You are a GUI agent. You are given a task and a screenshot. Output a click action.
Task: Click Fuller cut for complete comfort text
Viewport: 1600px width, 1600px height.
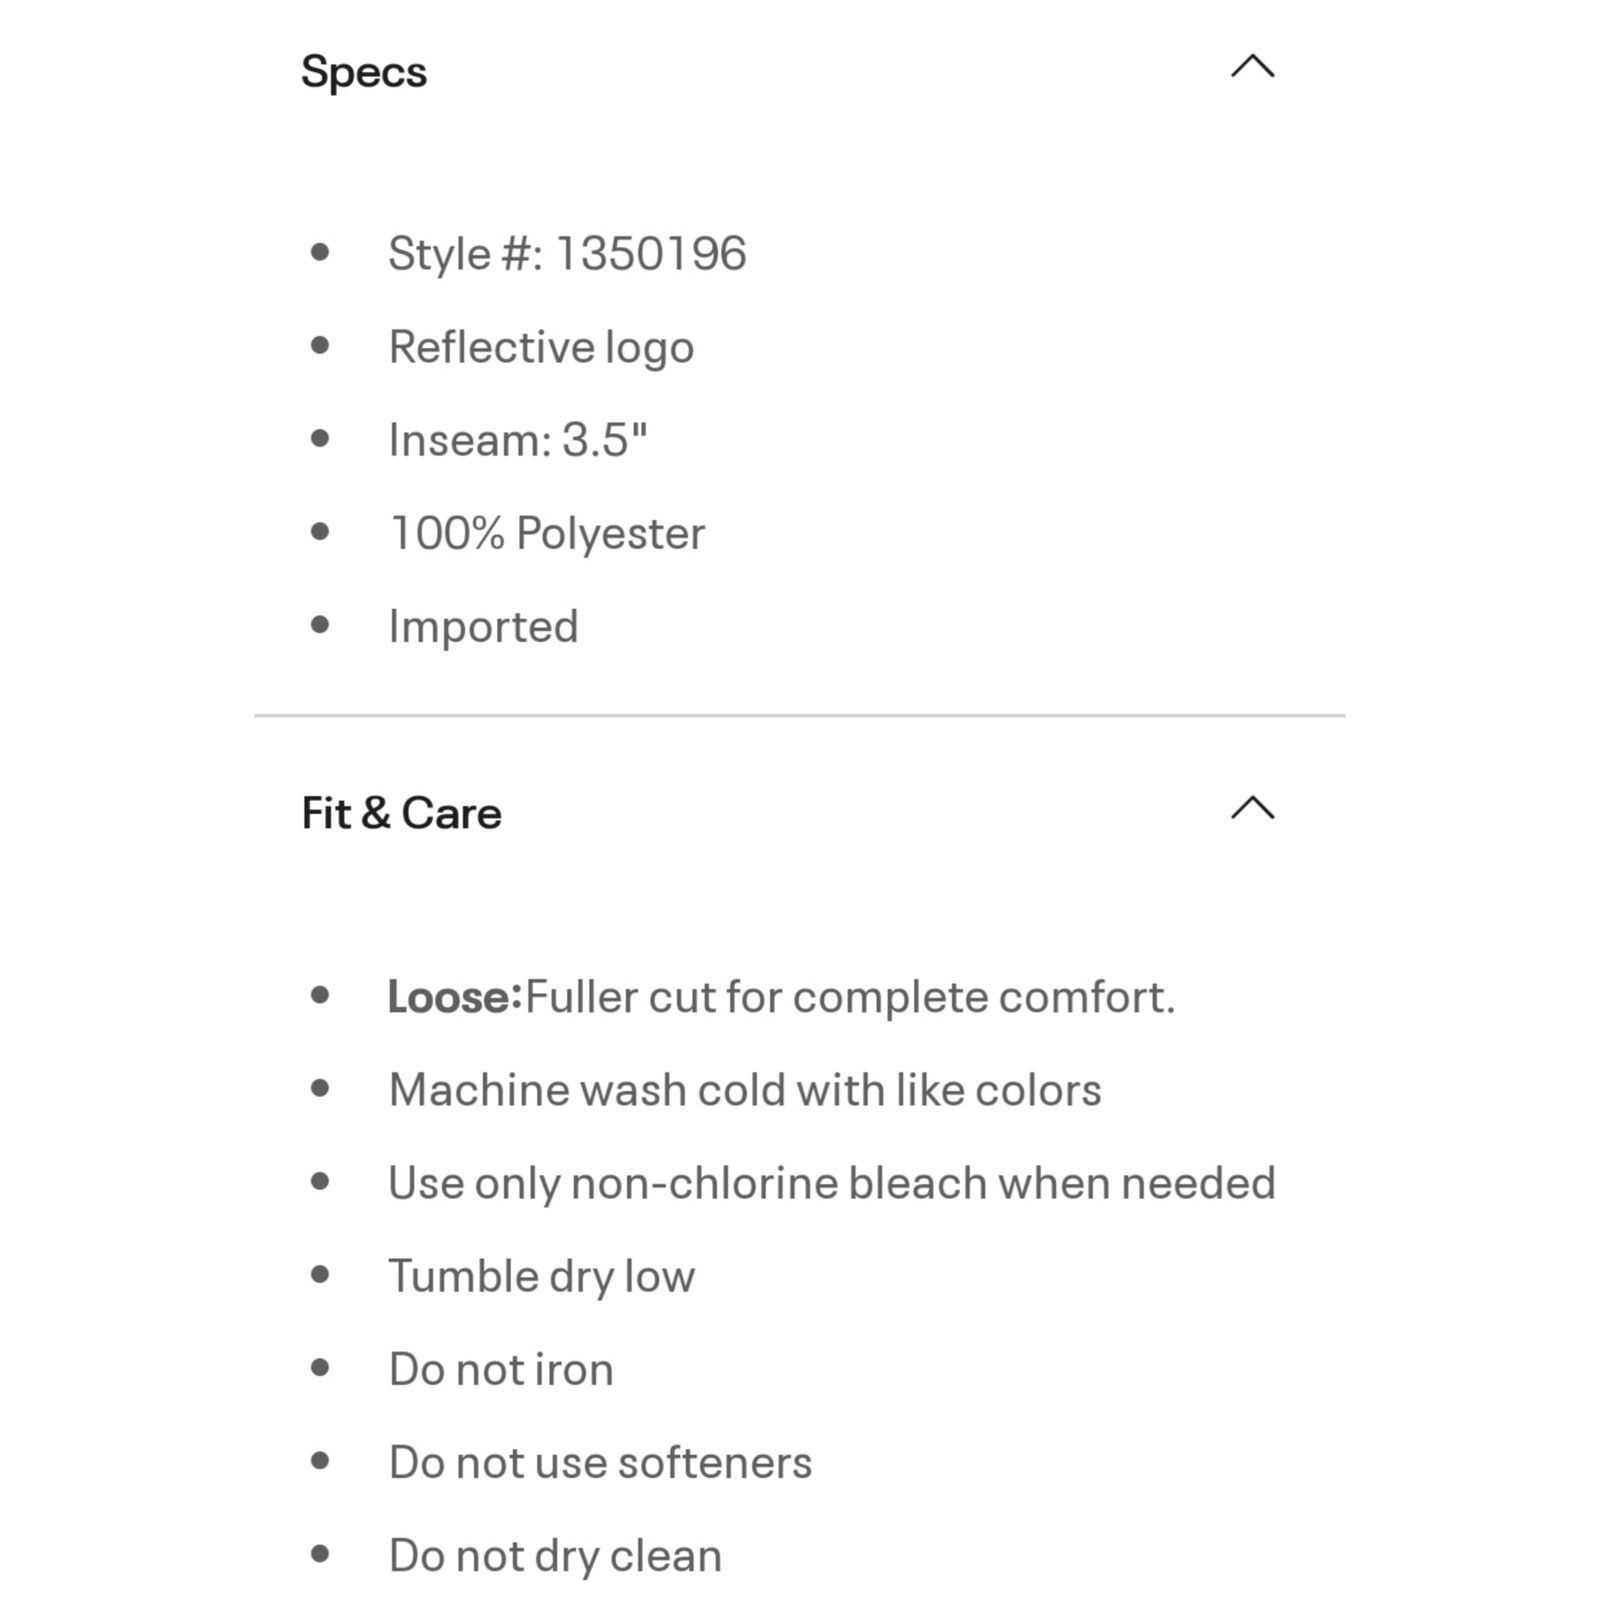(850, 997)
